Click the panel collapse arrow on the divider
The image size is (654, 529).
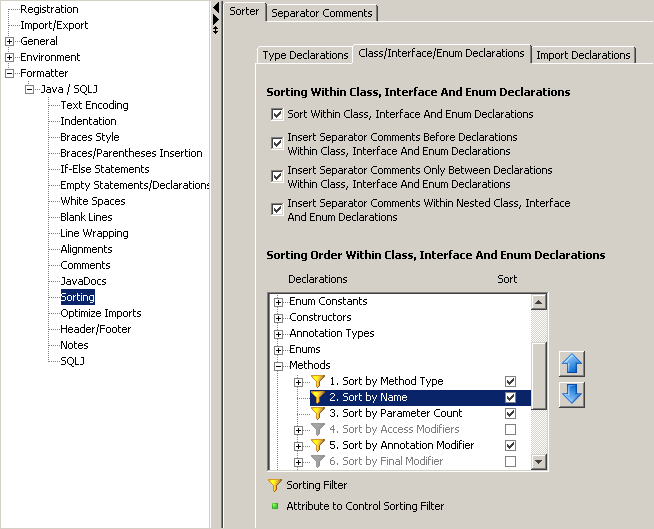pyautogui.click(x=216, y=9)
